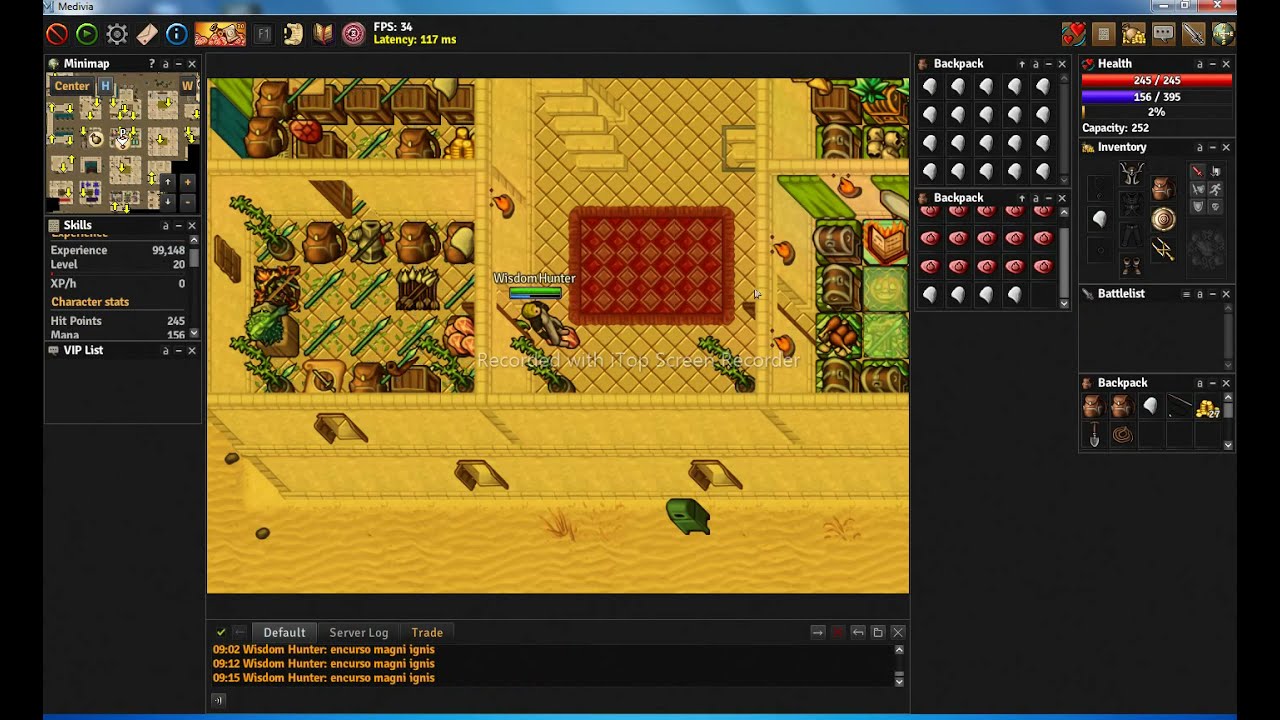Open the envelope mail icon
This screenshot has width=1280, height=720.
[x=147, y=35]
